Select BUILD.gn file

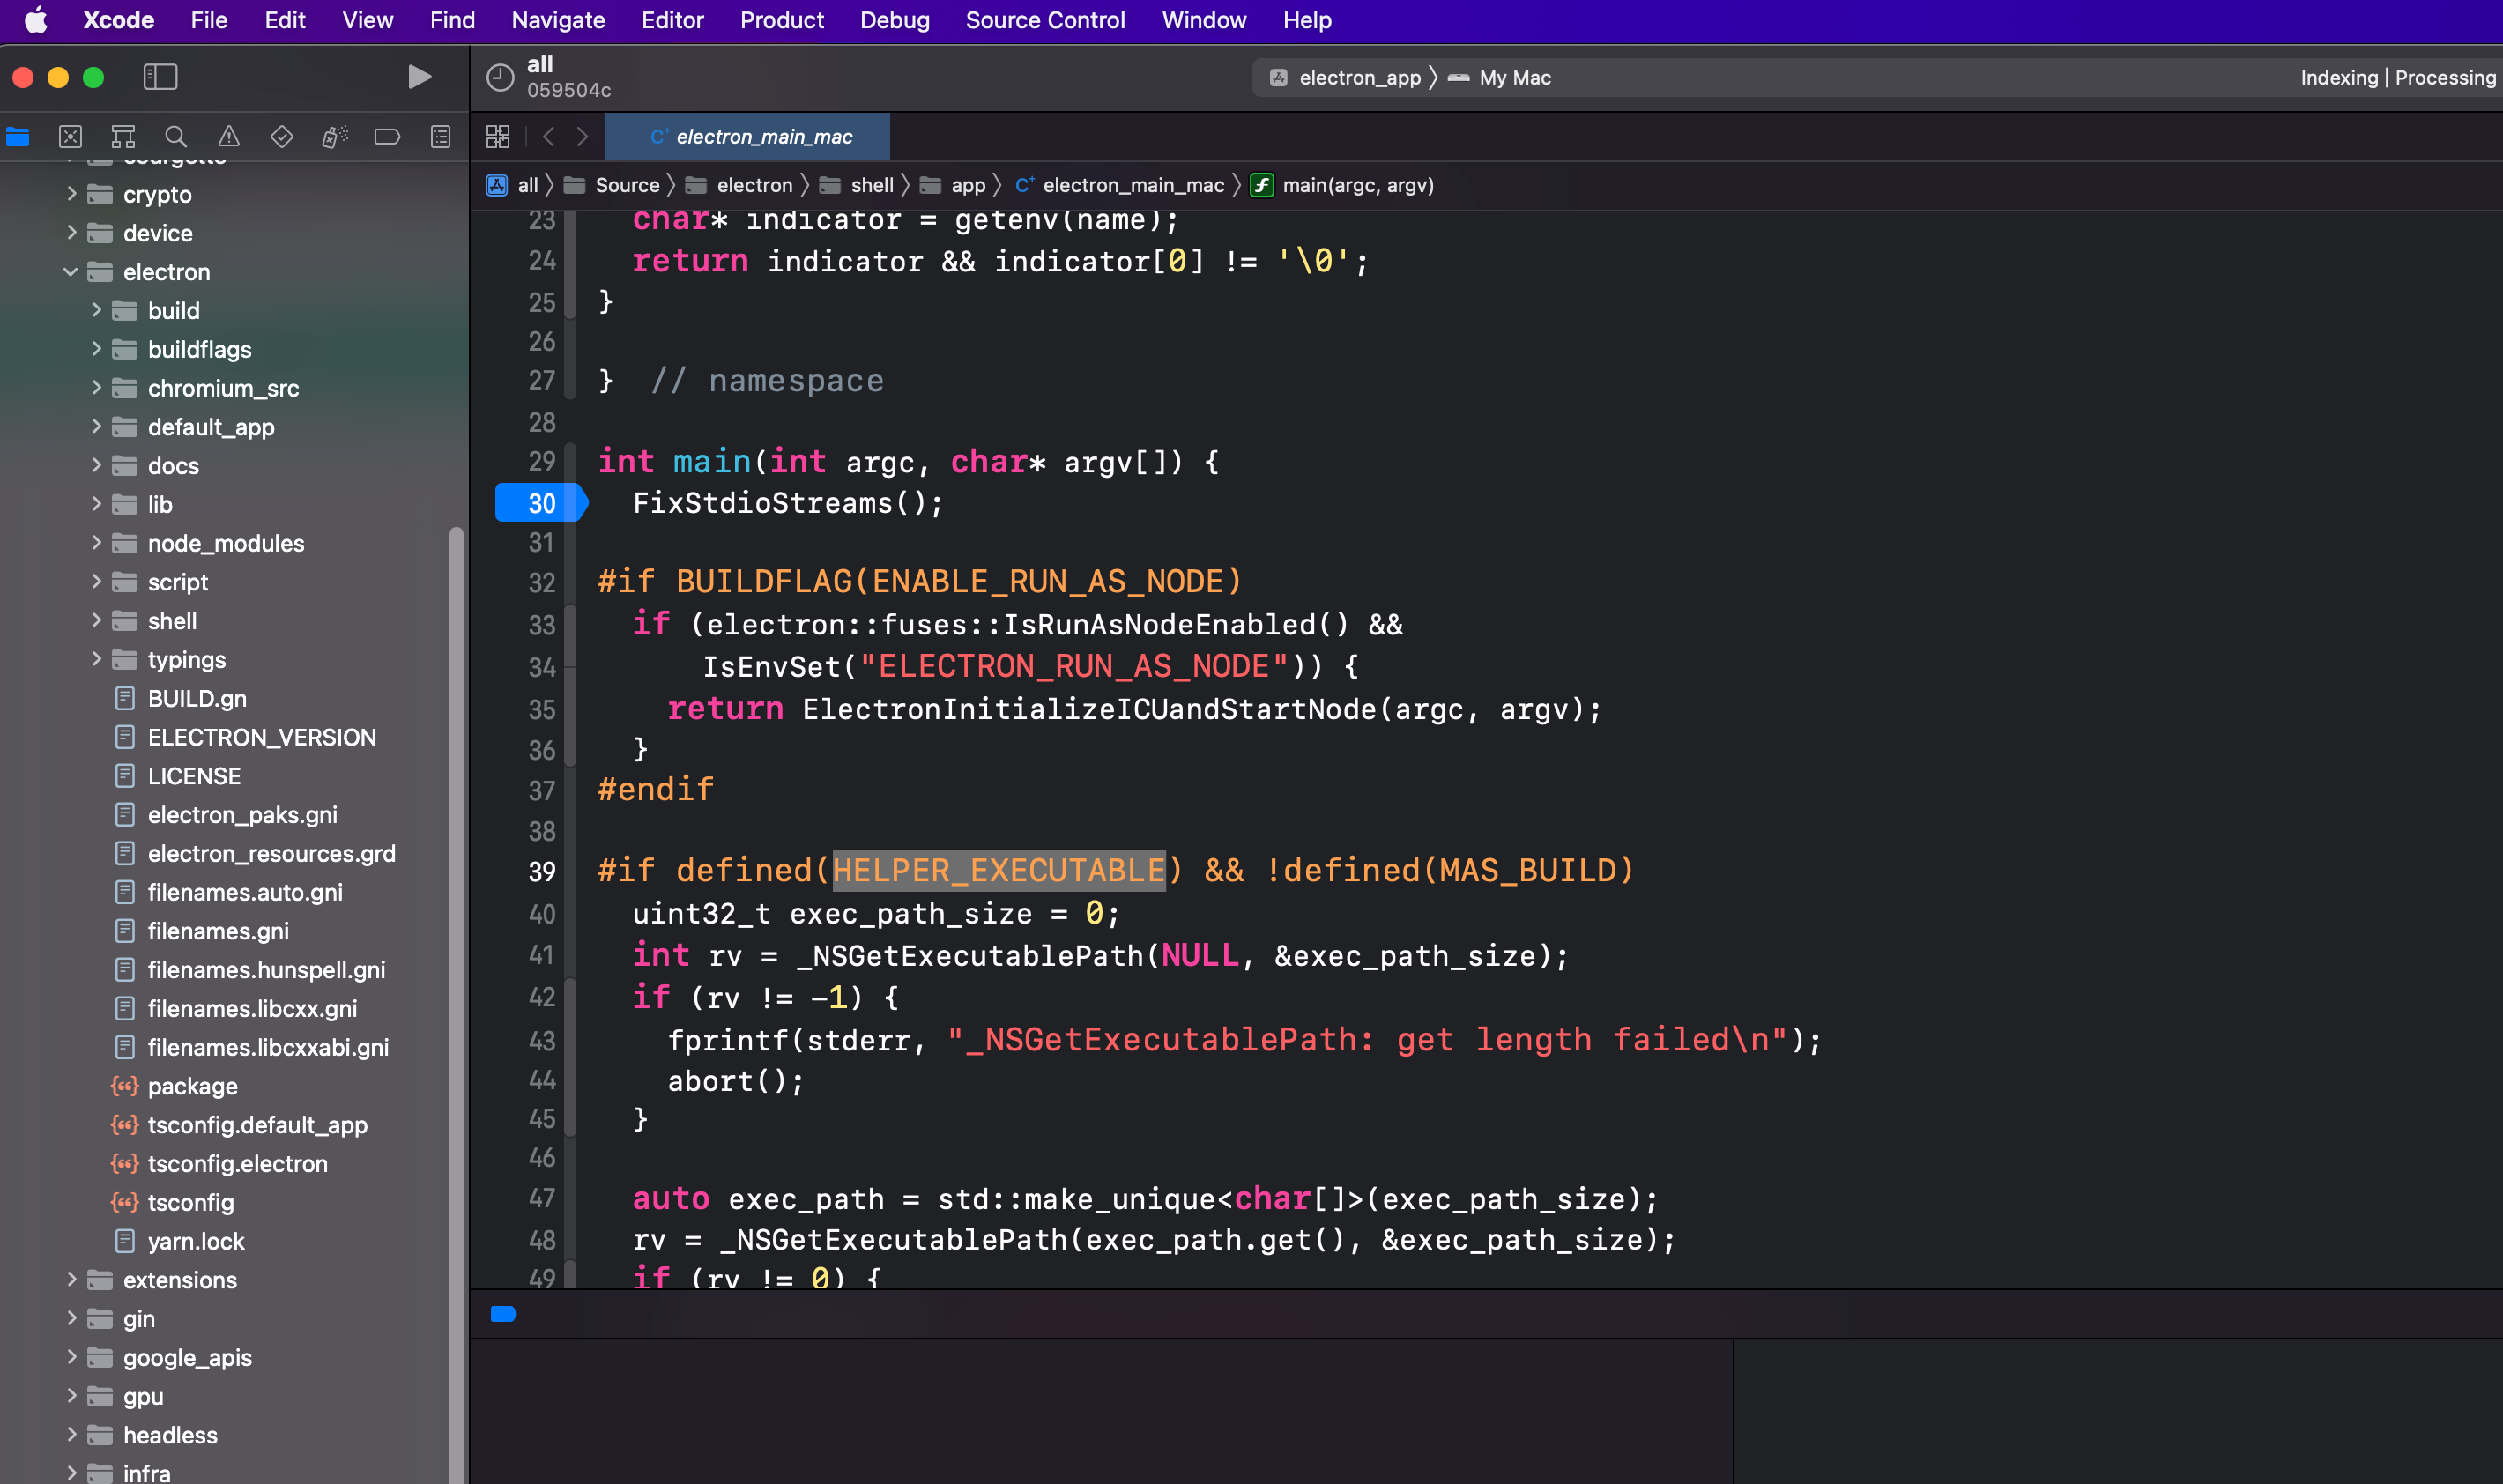tap(196, 699)
